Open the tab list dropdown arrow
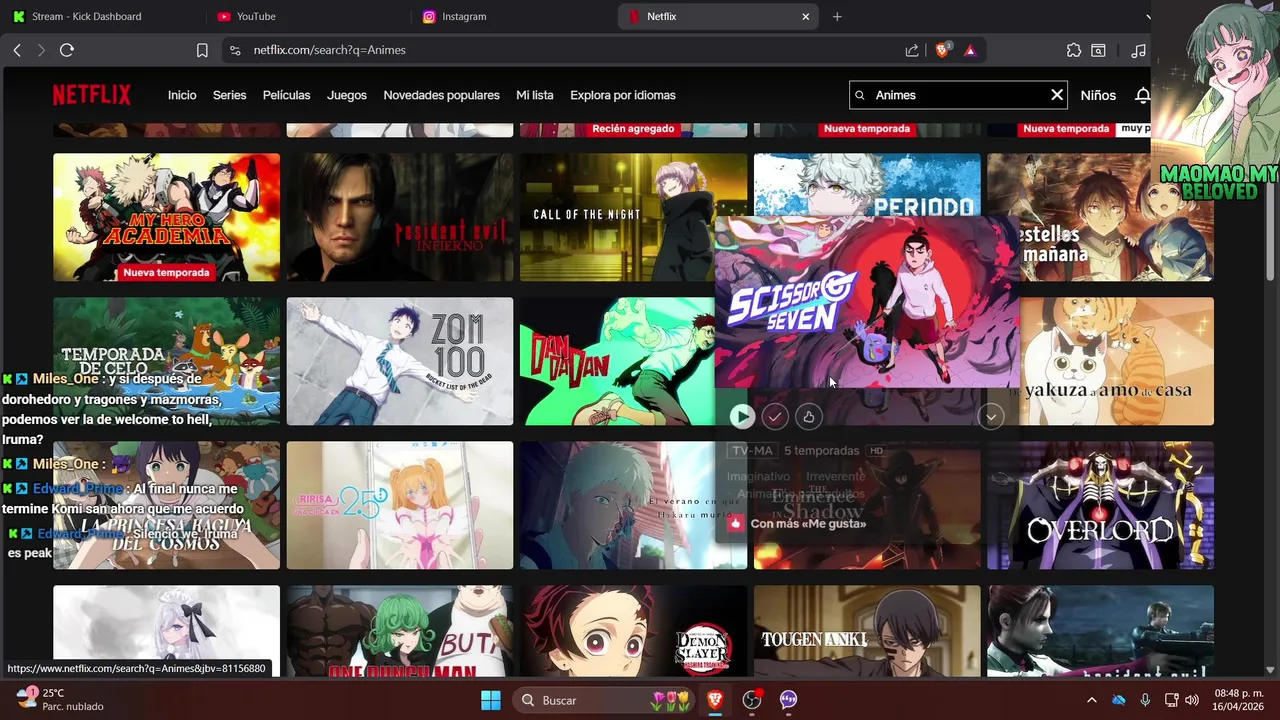The image size is (1280, 720). [x=1148, y=16]
